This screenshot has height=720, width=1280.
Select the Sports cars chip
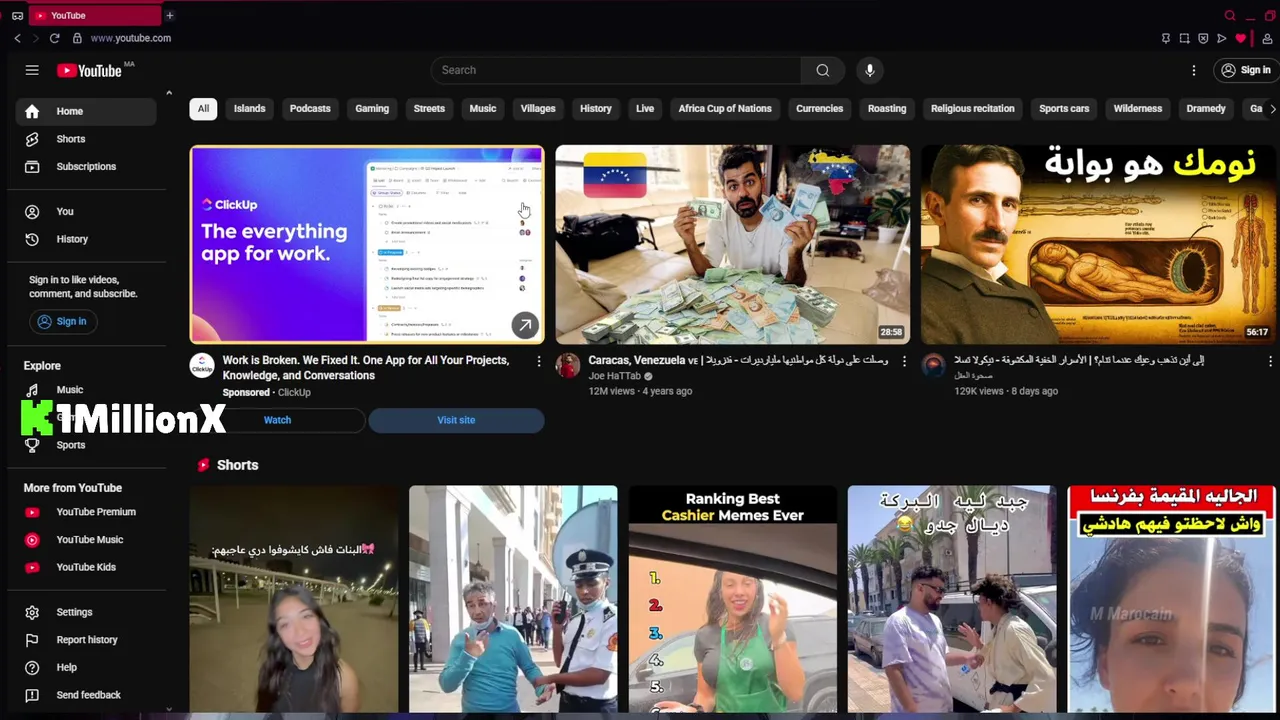click(x=1064, y=108)
